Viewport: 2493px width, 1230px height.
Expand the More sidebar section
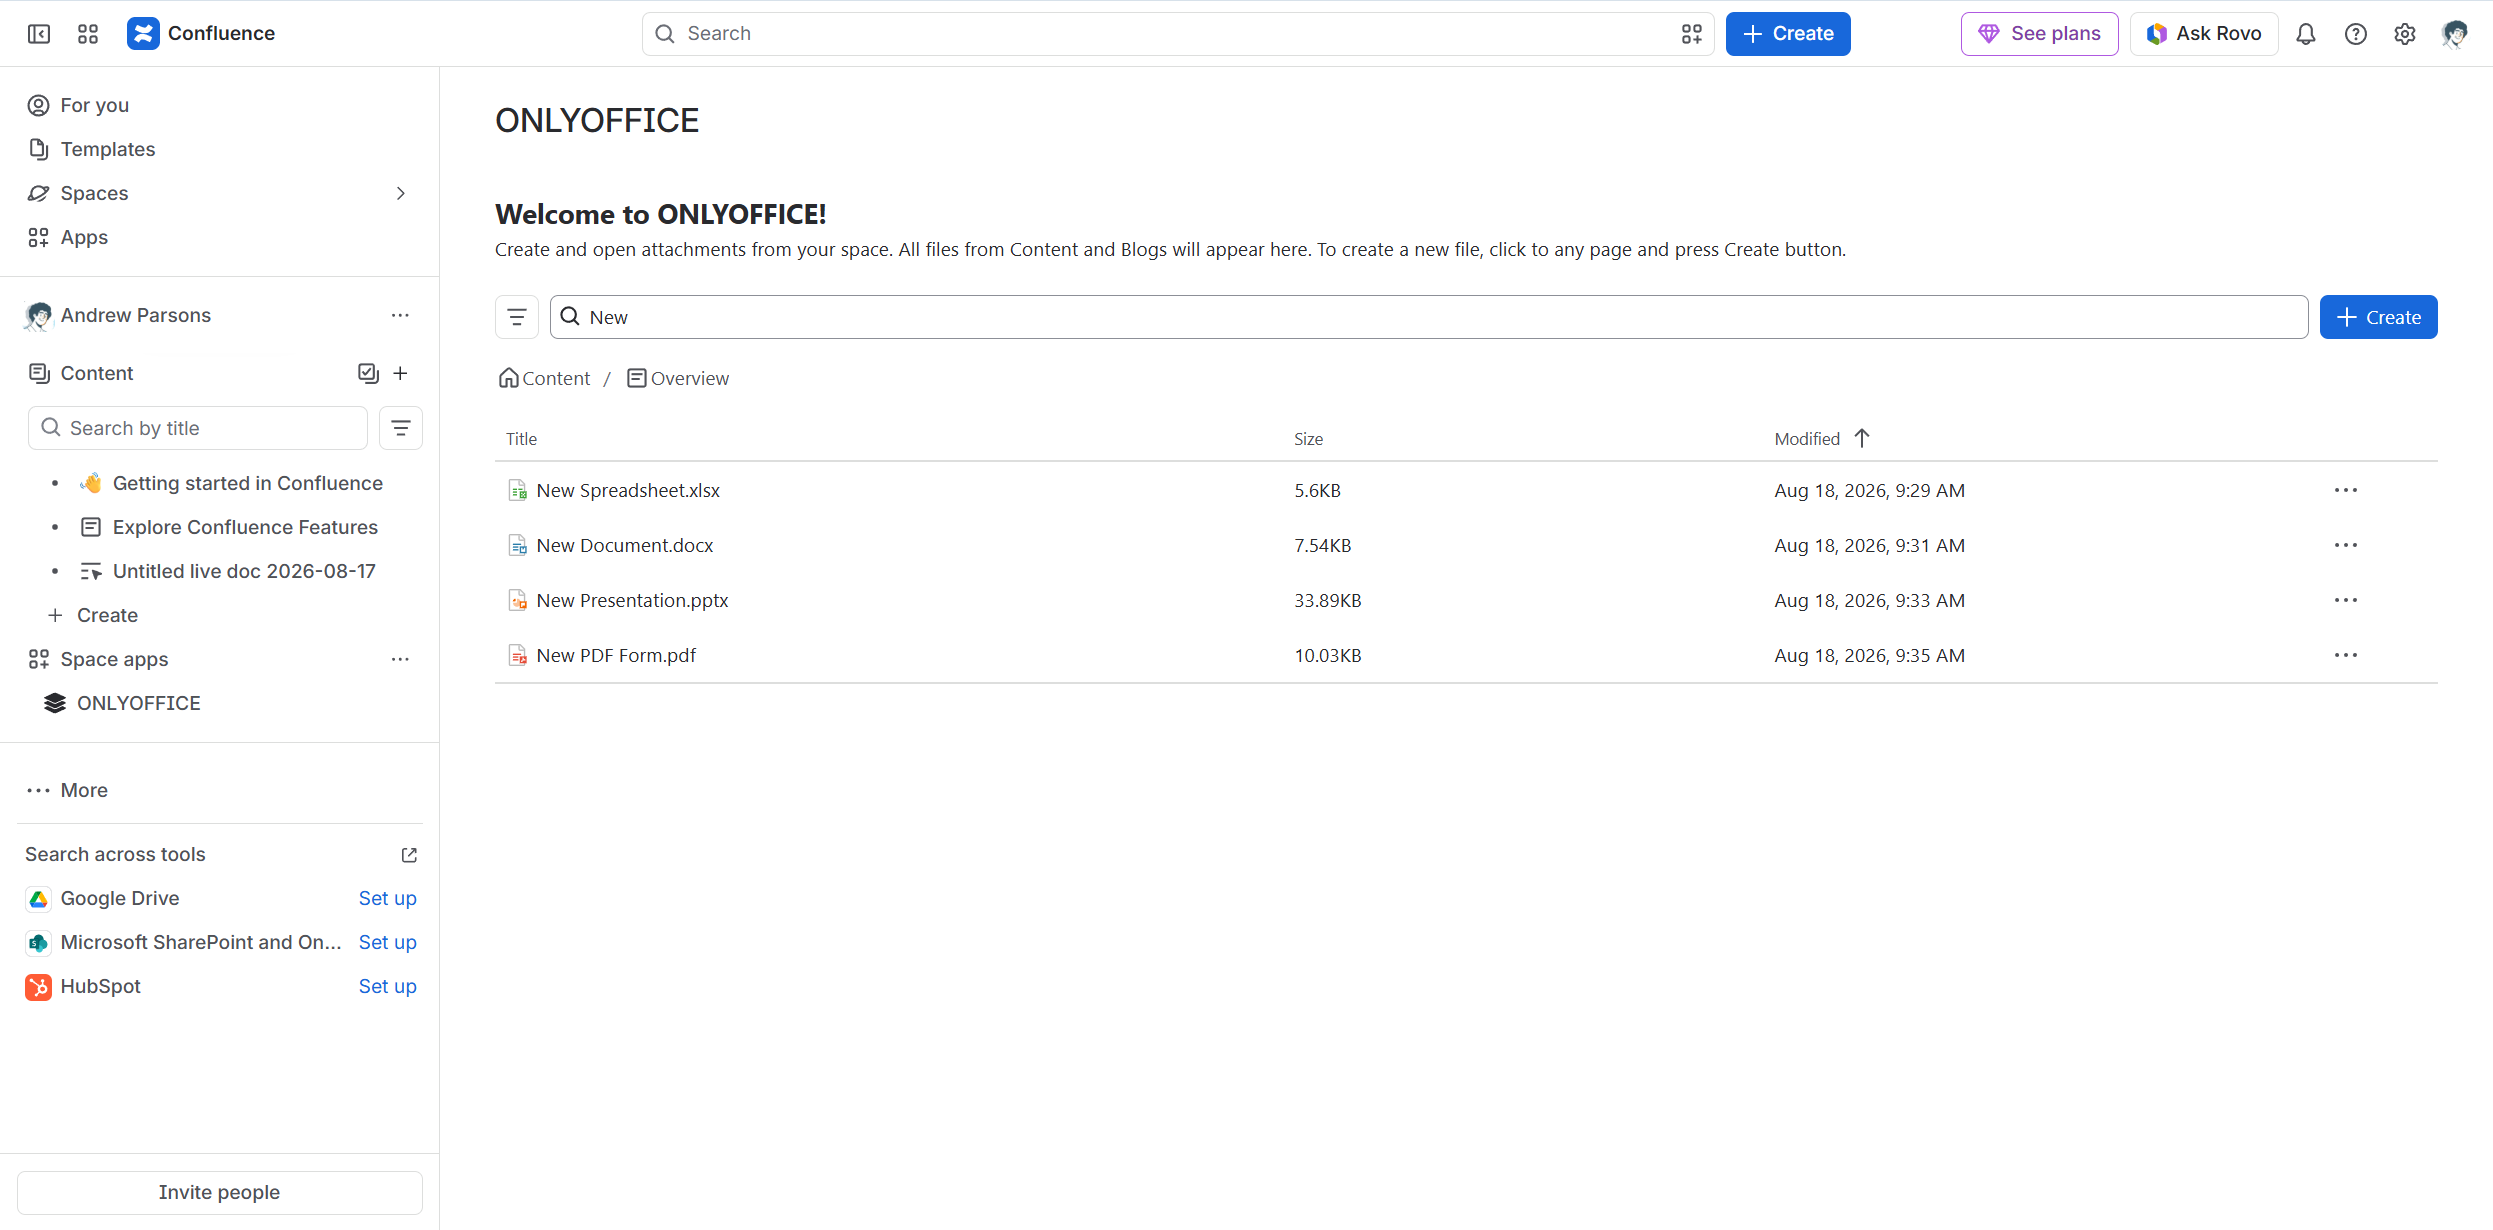click(68, 790)
